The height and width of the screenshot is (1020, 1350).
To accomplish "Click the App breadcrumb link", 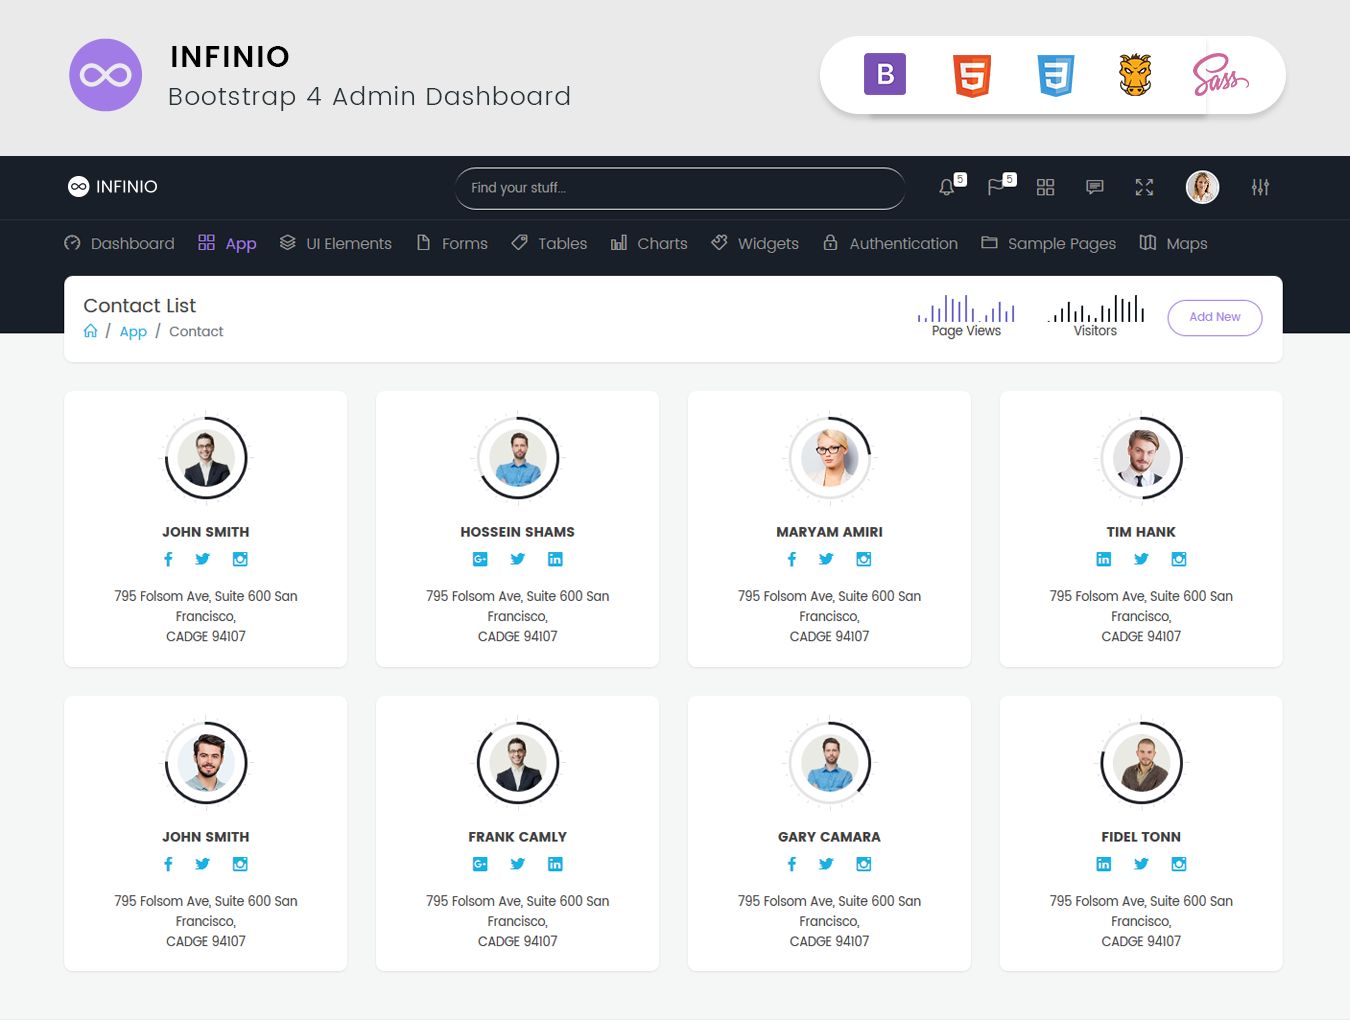I will pos(133,331).
